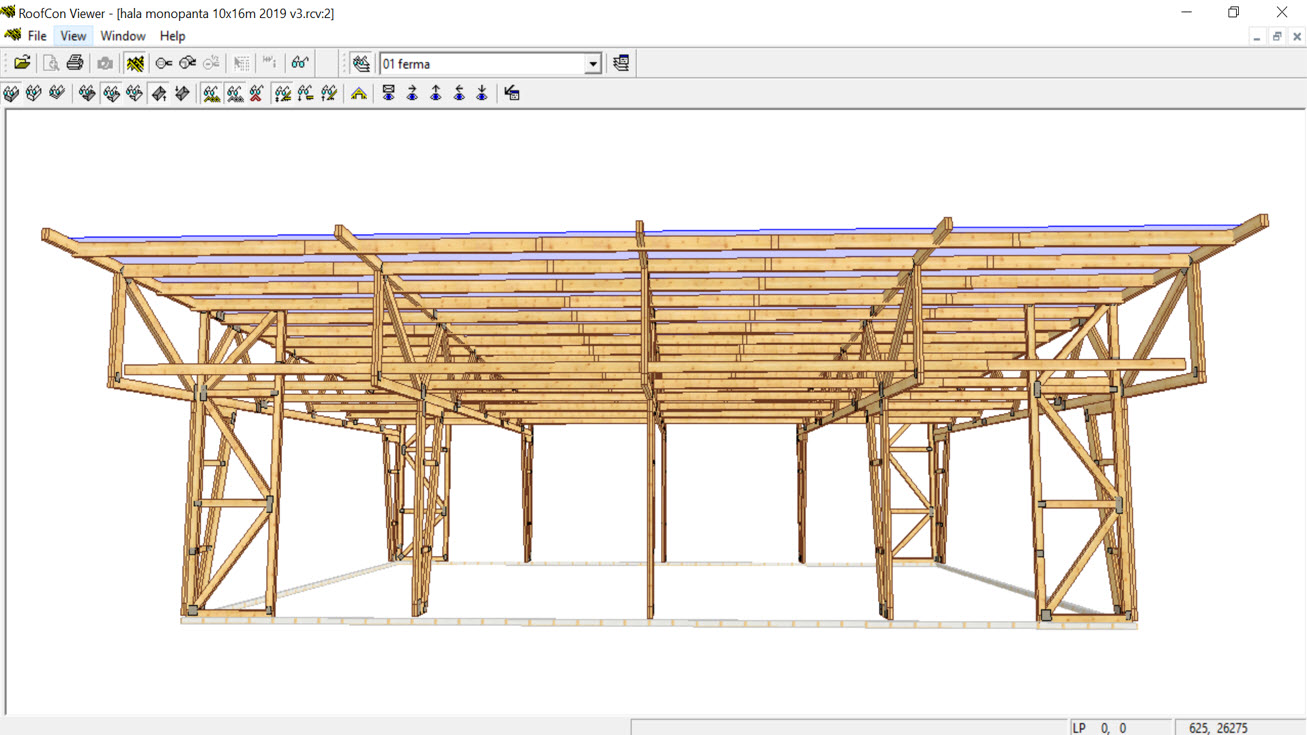Click the yellow roof house icon
This screenshot has height=735, width=1307.
pyautogui.click(x=358, y=93)
